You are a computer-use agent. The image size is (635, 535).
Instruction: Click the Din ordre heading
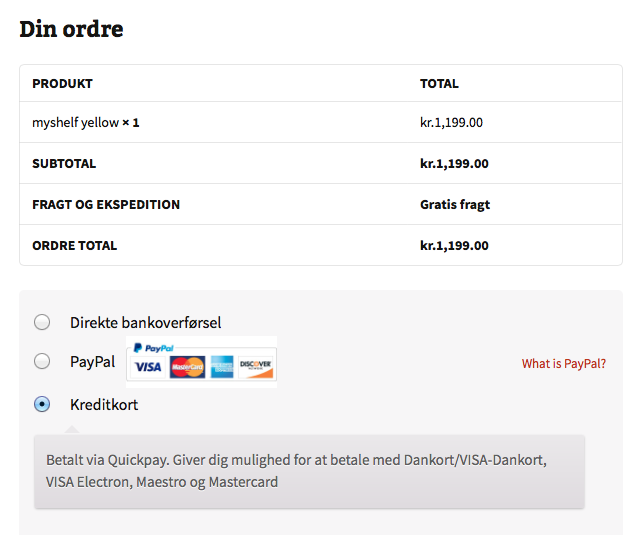tap(71, 29)
